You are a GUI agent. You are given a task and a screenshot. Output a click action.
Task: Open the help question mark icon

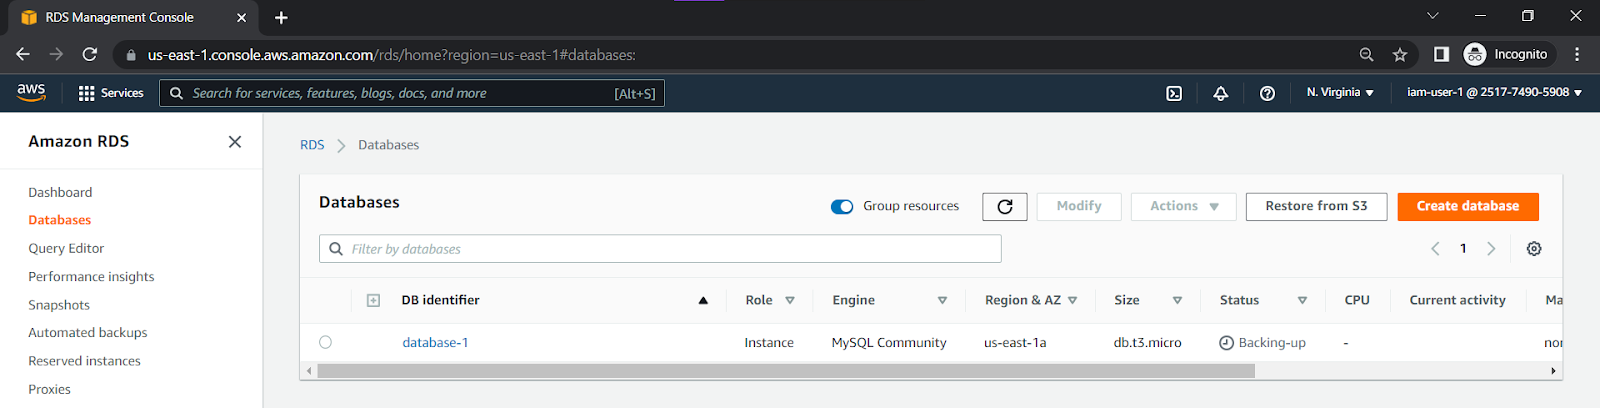[x=1267, y=93]
